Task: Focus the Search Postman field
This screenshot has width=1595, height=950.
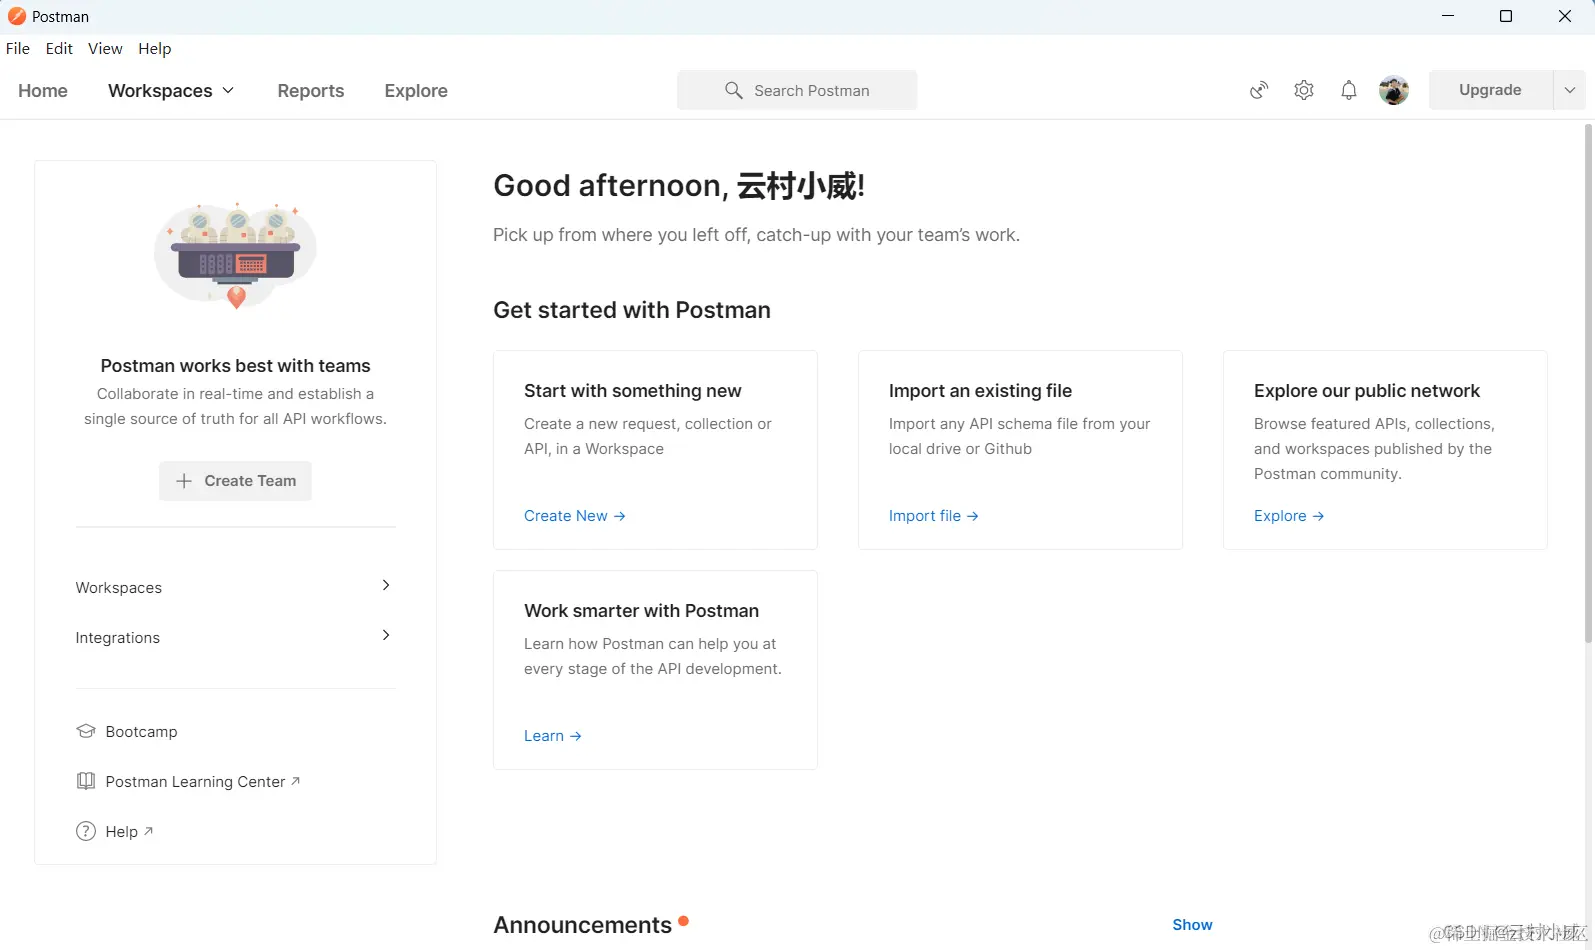Action: coord(797,90)
